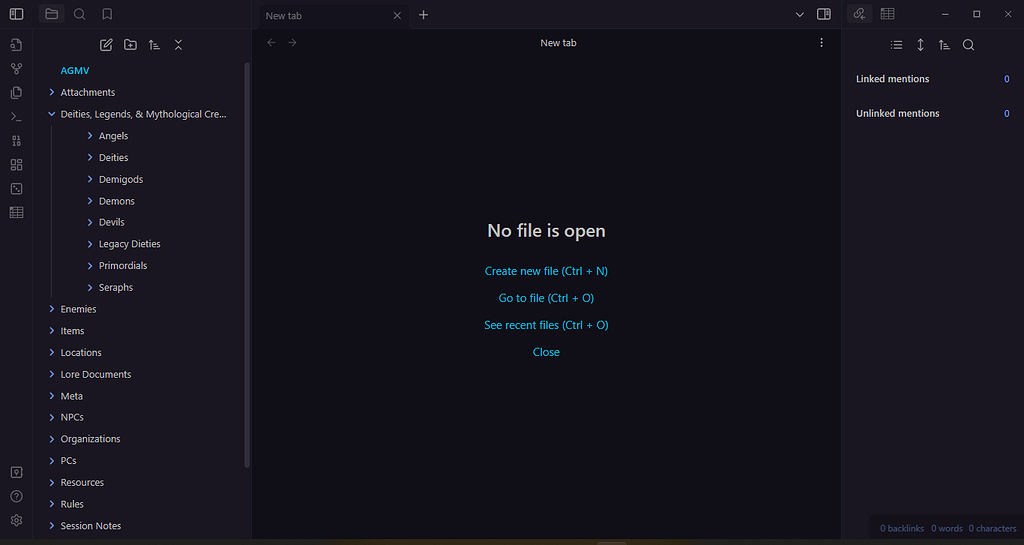Click 0 characters in status bar
Screen dimensions: 1024x545
[992, 528]
